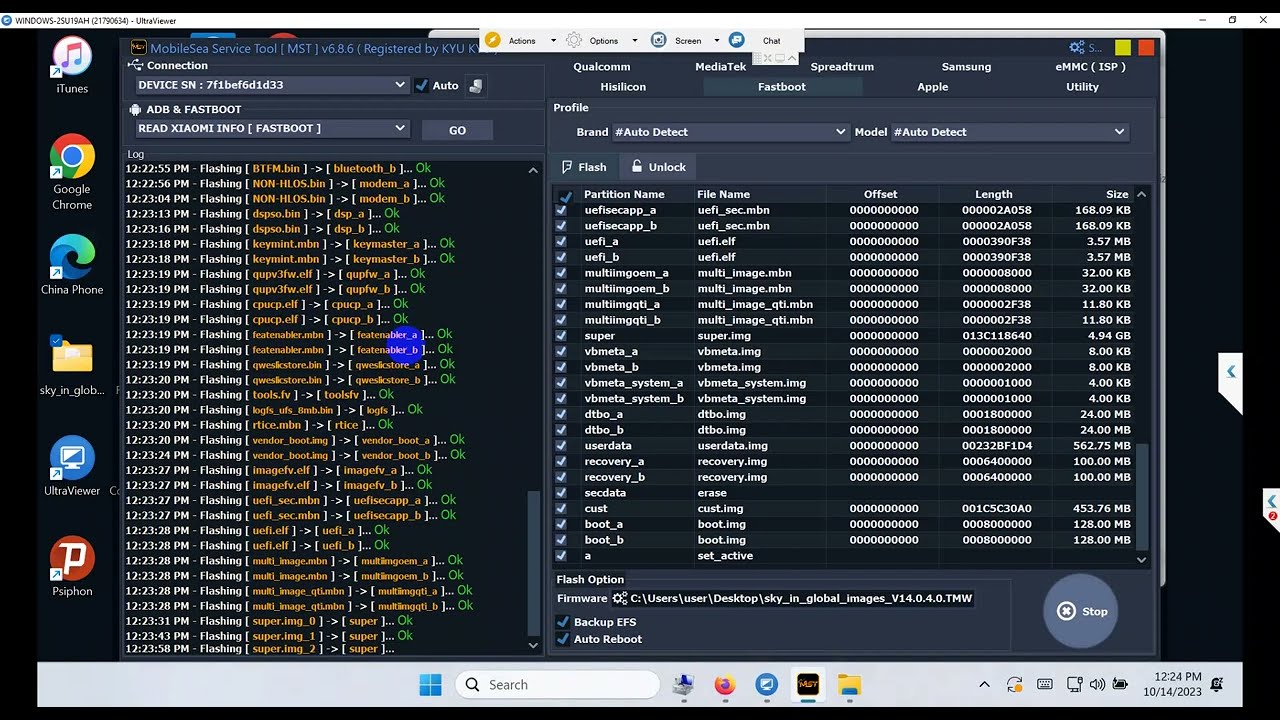Select the MST app on the taskbar
Image resolution: width=1280 pixels, height=720 pixels.
pos(808,685)
